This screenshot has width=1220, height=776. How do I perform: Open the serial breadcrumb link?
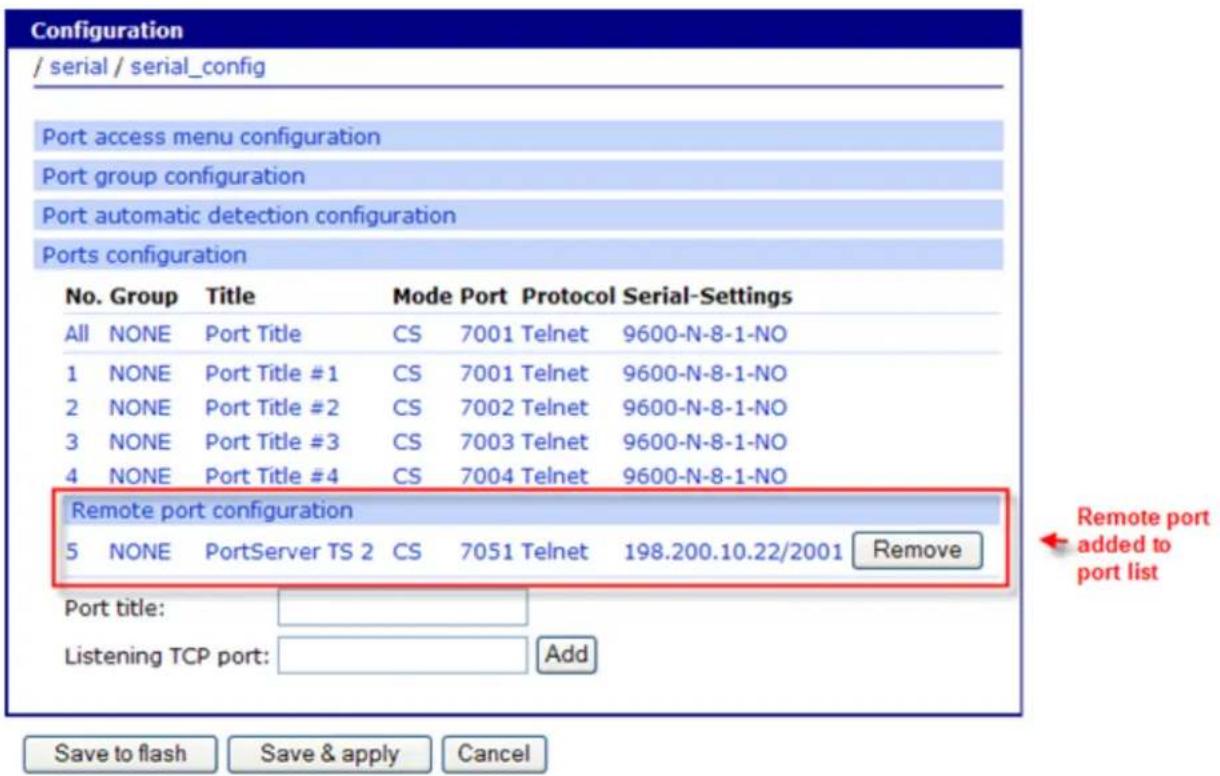78,69
